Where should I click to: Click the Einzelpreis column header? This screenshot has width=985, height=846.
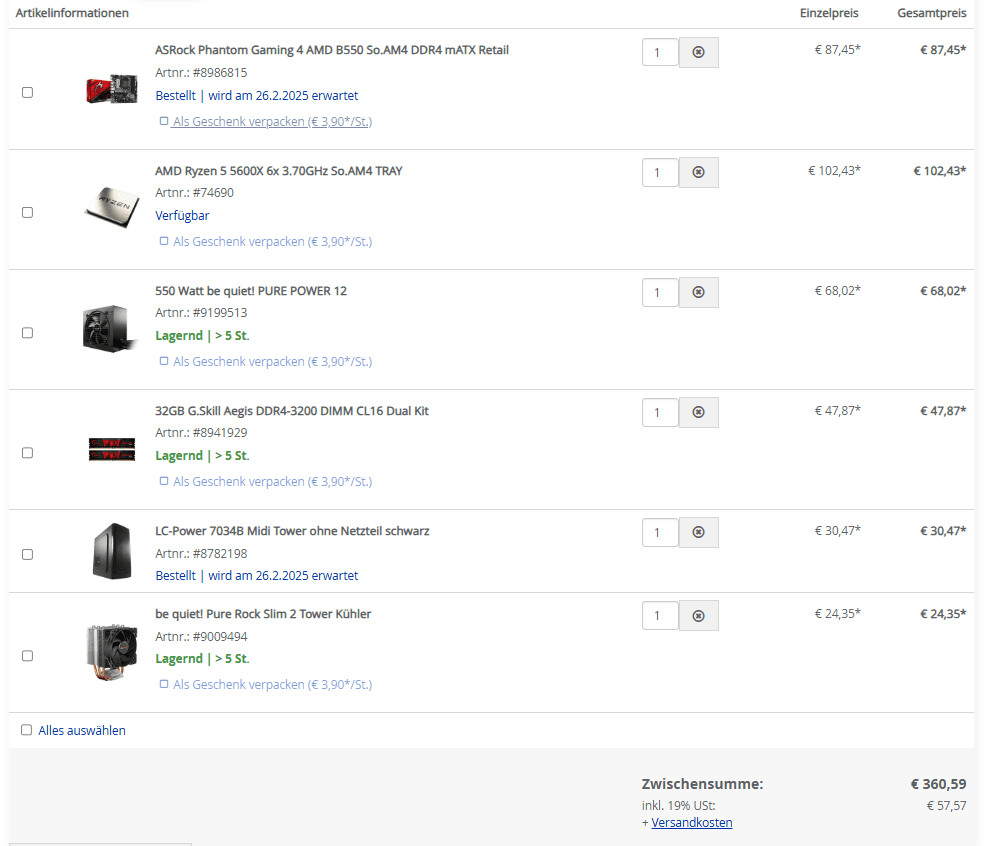(x=829, y=13)
